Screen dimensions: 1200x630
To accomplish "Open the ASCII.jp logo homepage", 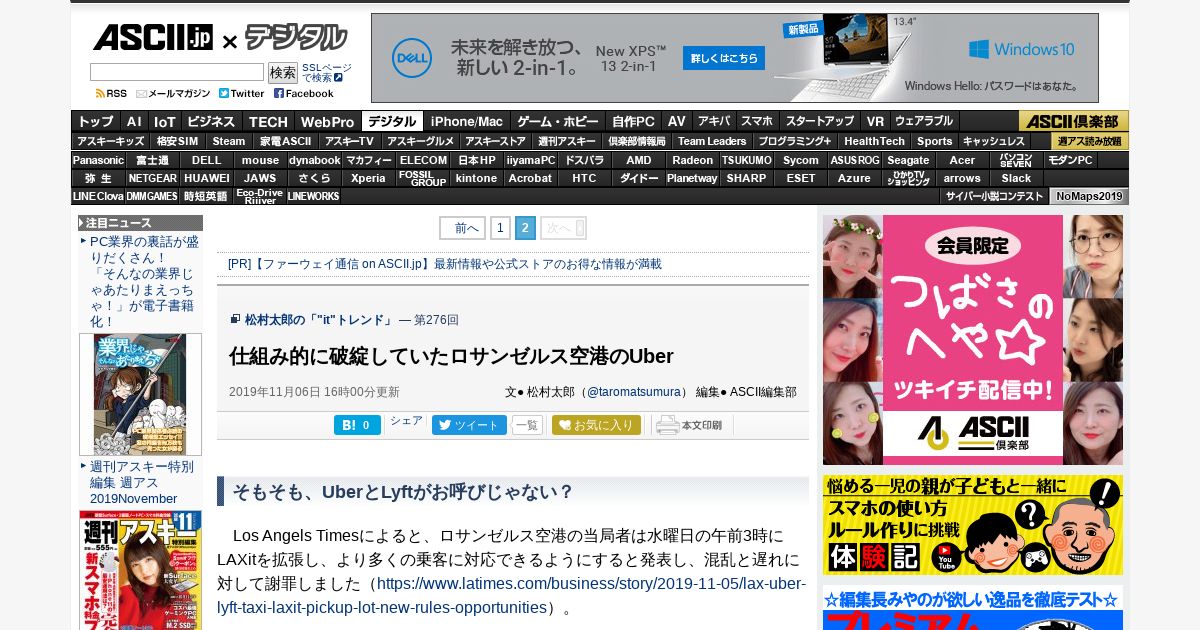I will (153, 38).
